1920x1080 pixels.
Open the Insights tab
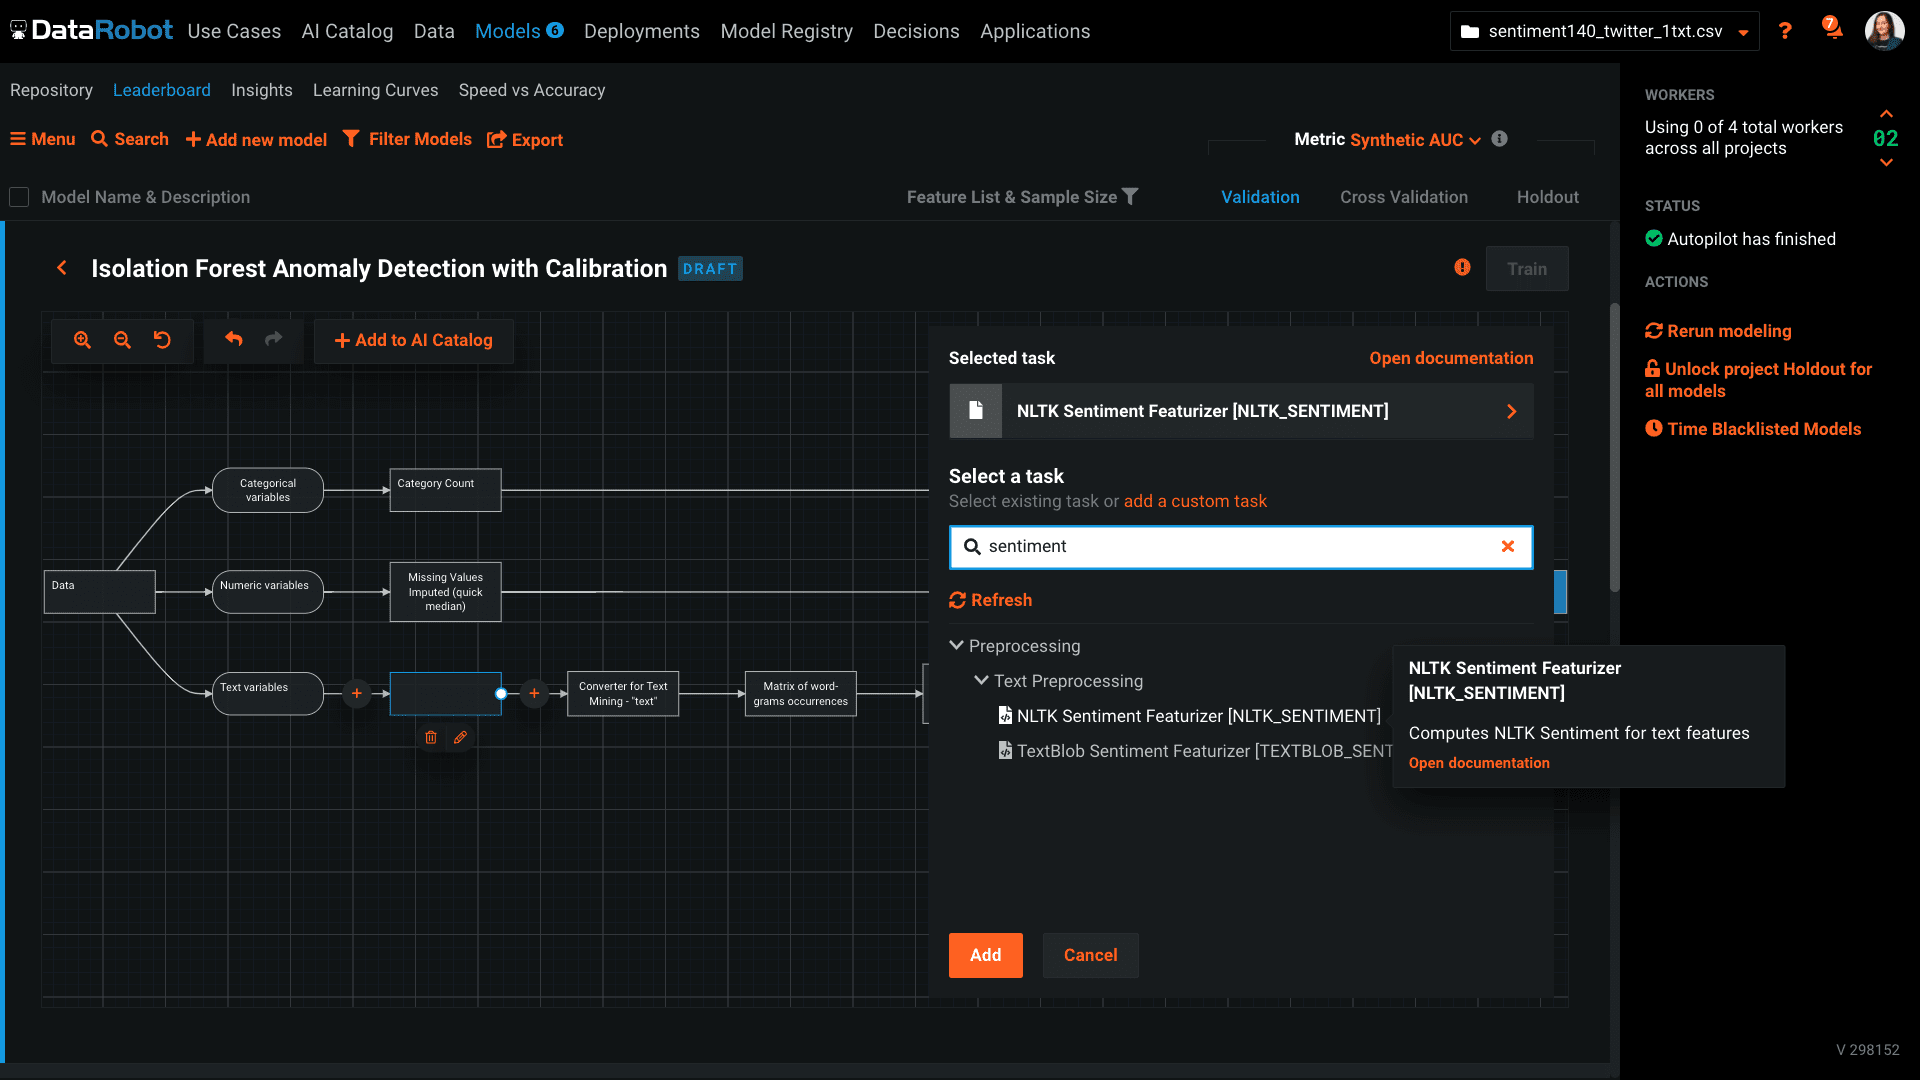tap(262, 90)
